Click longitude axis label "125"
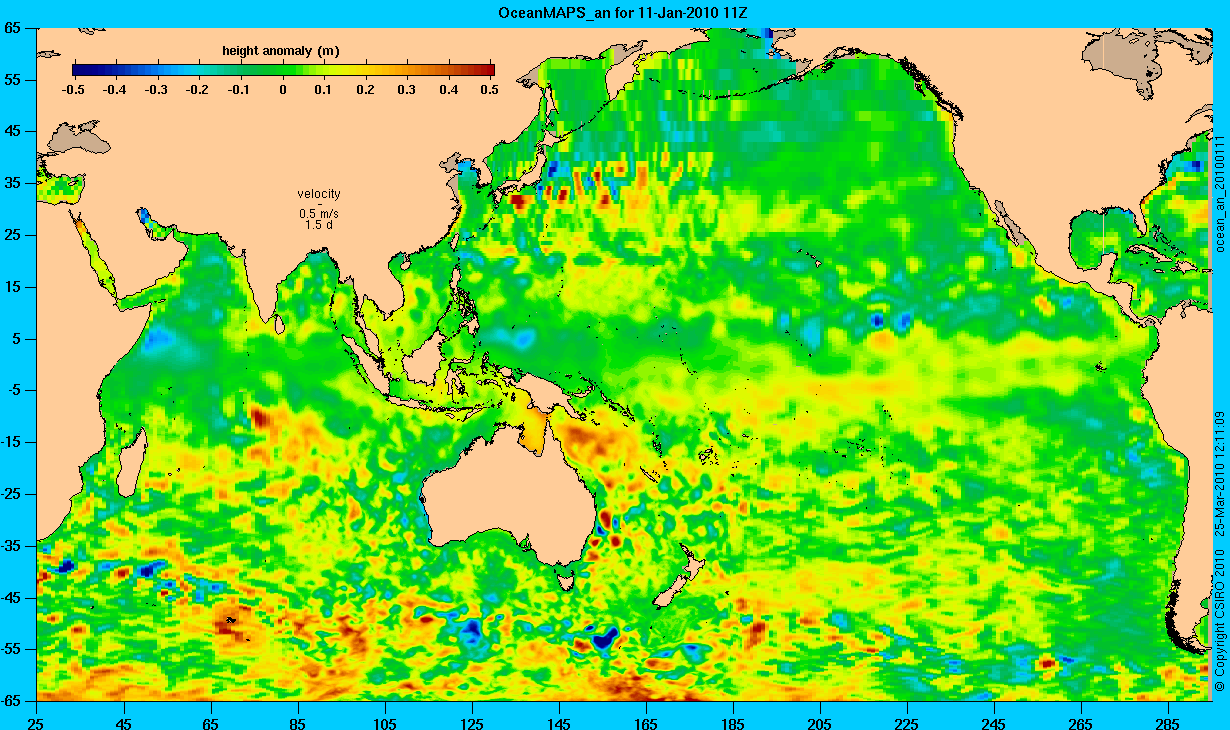1230x730 pixels. (472, 722)
